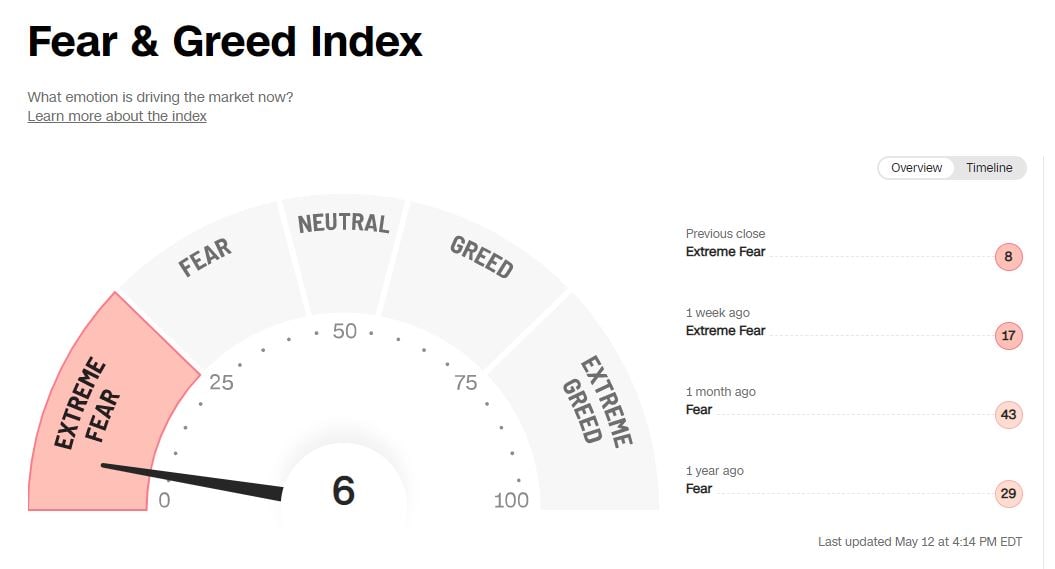Click the Previous close Extreme Fear label
The width and height of the screenshot is (1055, 569).
point(725,252)
